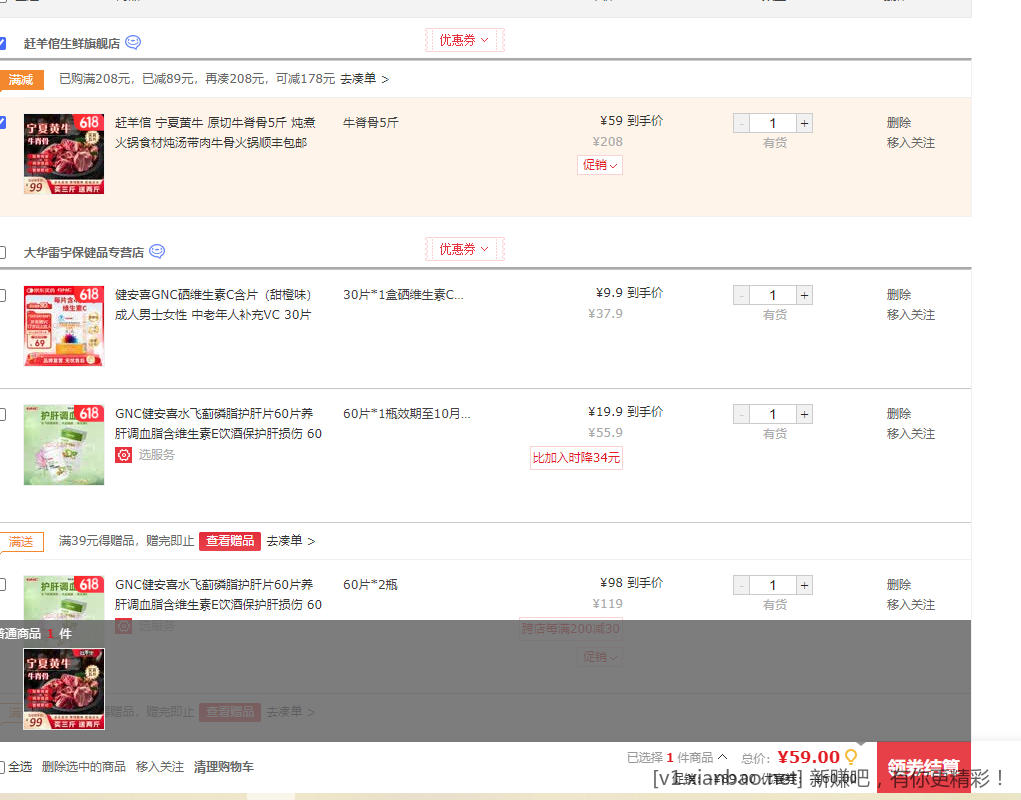This screenshot has height=800, width=1021.
Task: Click the lightbulb icon beside total price
Action: [850, 756]
